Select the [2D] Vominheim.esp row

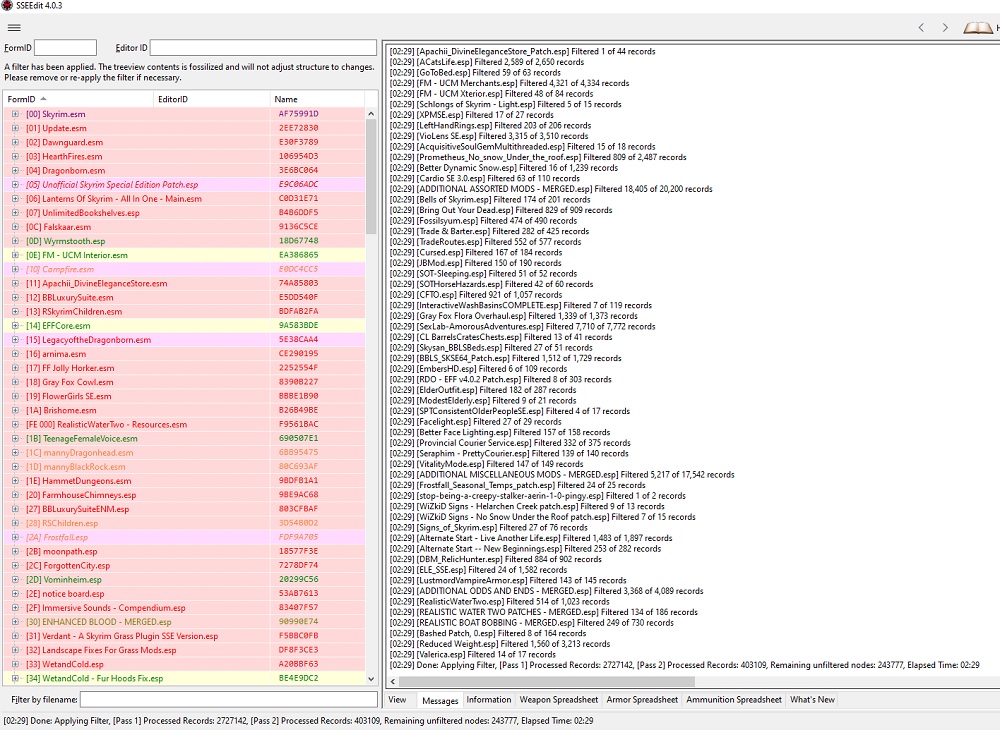click(184, 580)
